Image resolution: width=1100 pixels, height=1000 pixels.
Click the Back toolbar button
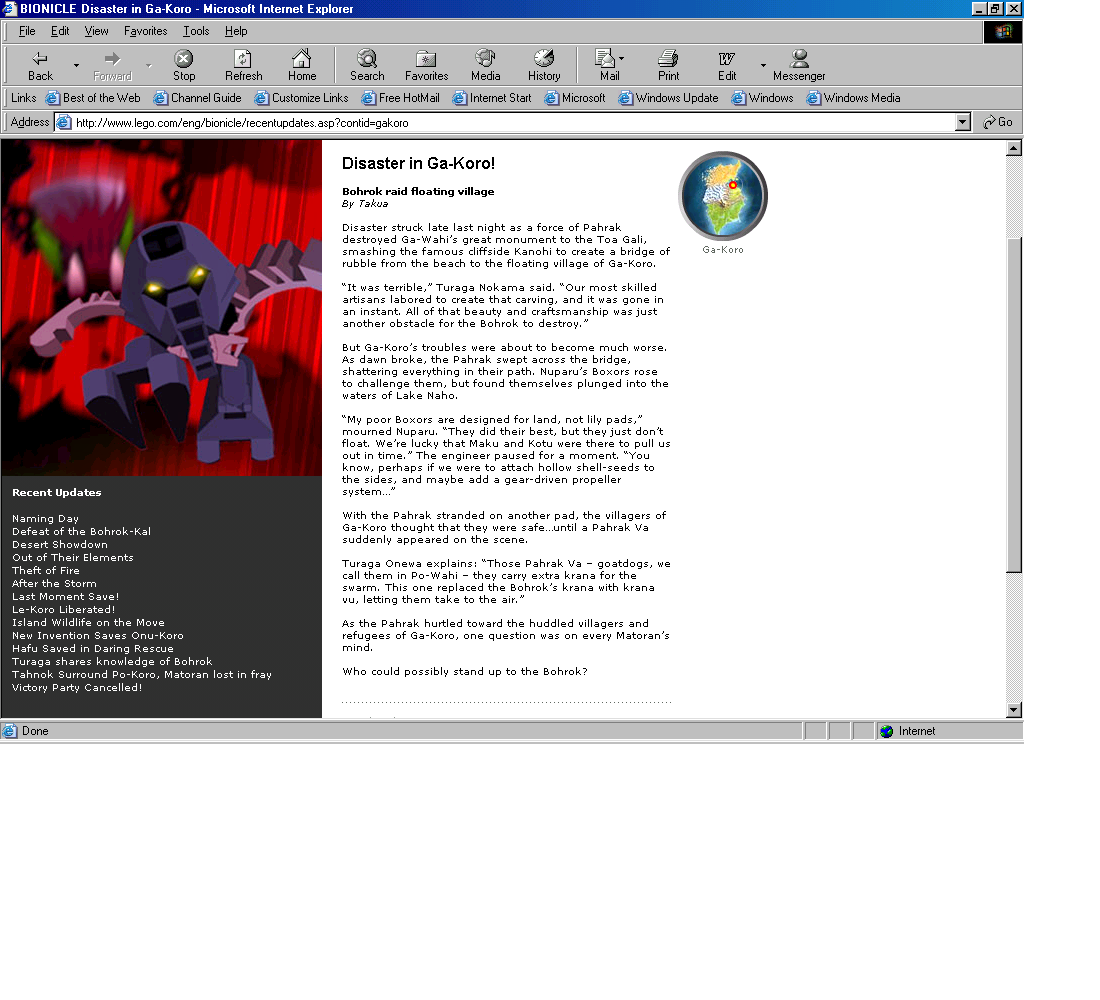[x=40, y=66]
